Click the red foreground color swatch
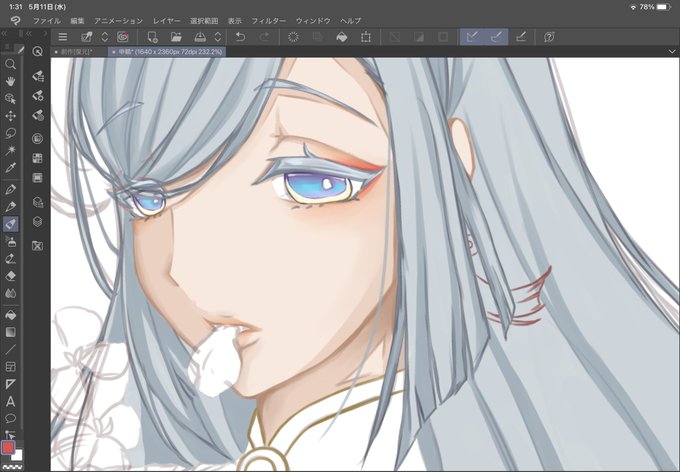This screenshot has height=472, width=680. [8, 447]
